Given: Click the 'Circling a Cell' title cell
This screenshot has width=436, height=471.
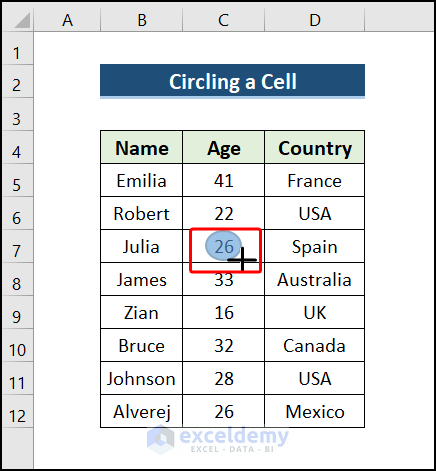Looking at the screenshot, I should point(232,81).
